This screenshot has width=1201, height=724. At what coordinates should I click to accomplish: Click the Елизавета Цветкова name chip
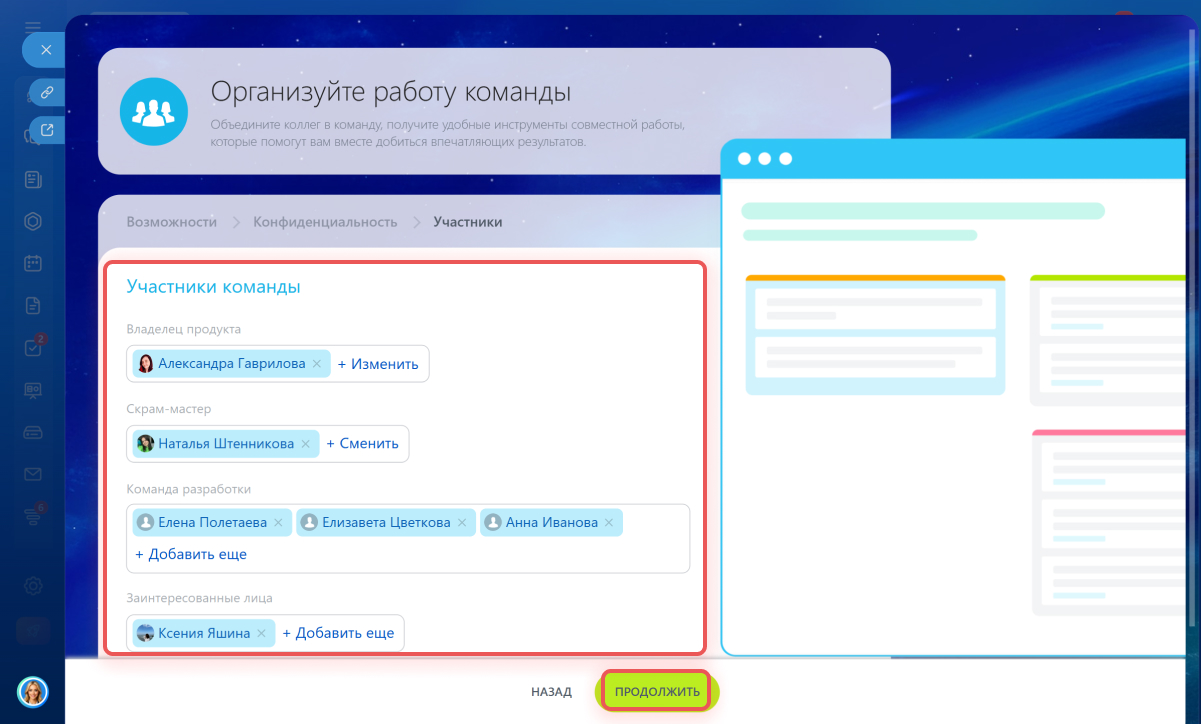click(386, 522)
